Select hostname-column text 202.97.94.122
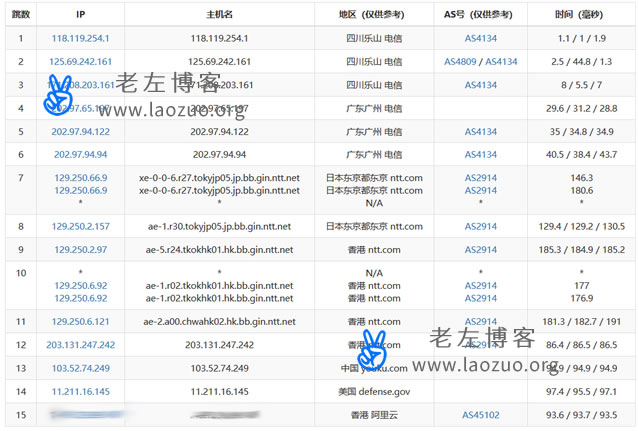Screen dimensions: 639x431 pos(219,132)
